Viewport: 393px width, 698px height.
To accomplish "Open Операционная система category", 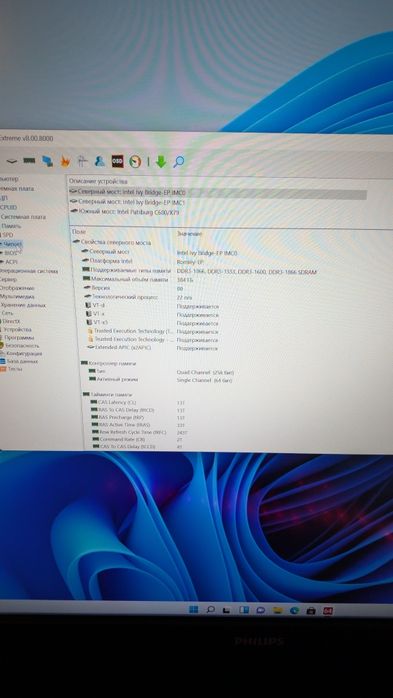I will pyautogui.click(x=29, y=271).
